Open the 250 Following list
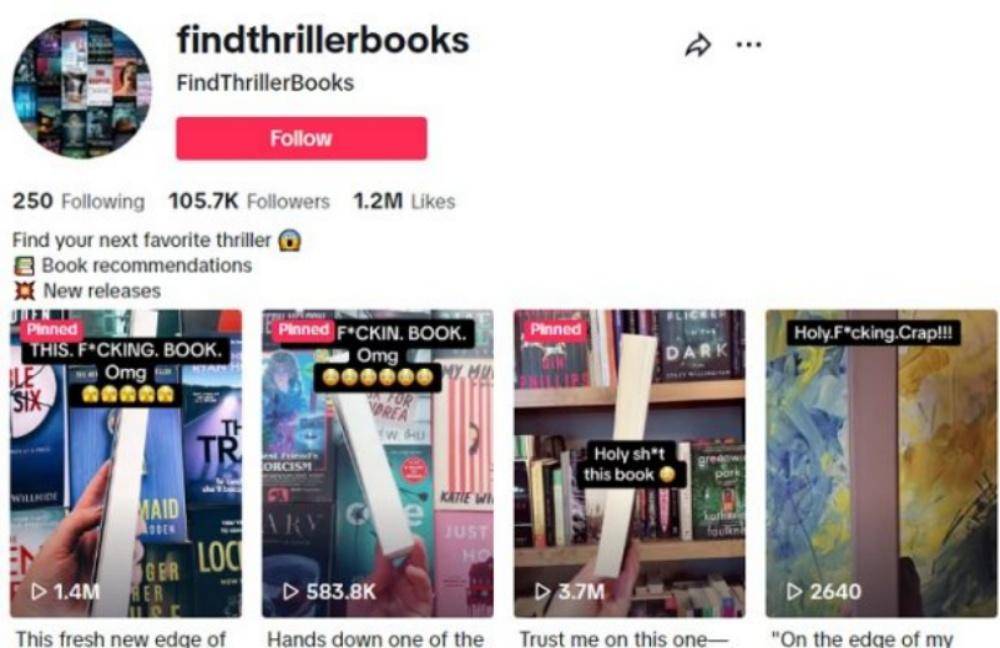1000x648 pixels. [78, 202]
